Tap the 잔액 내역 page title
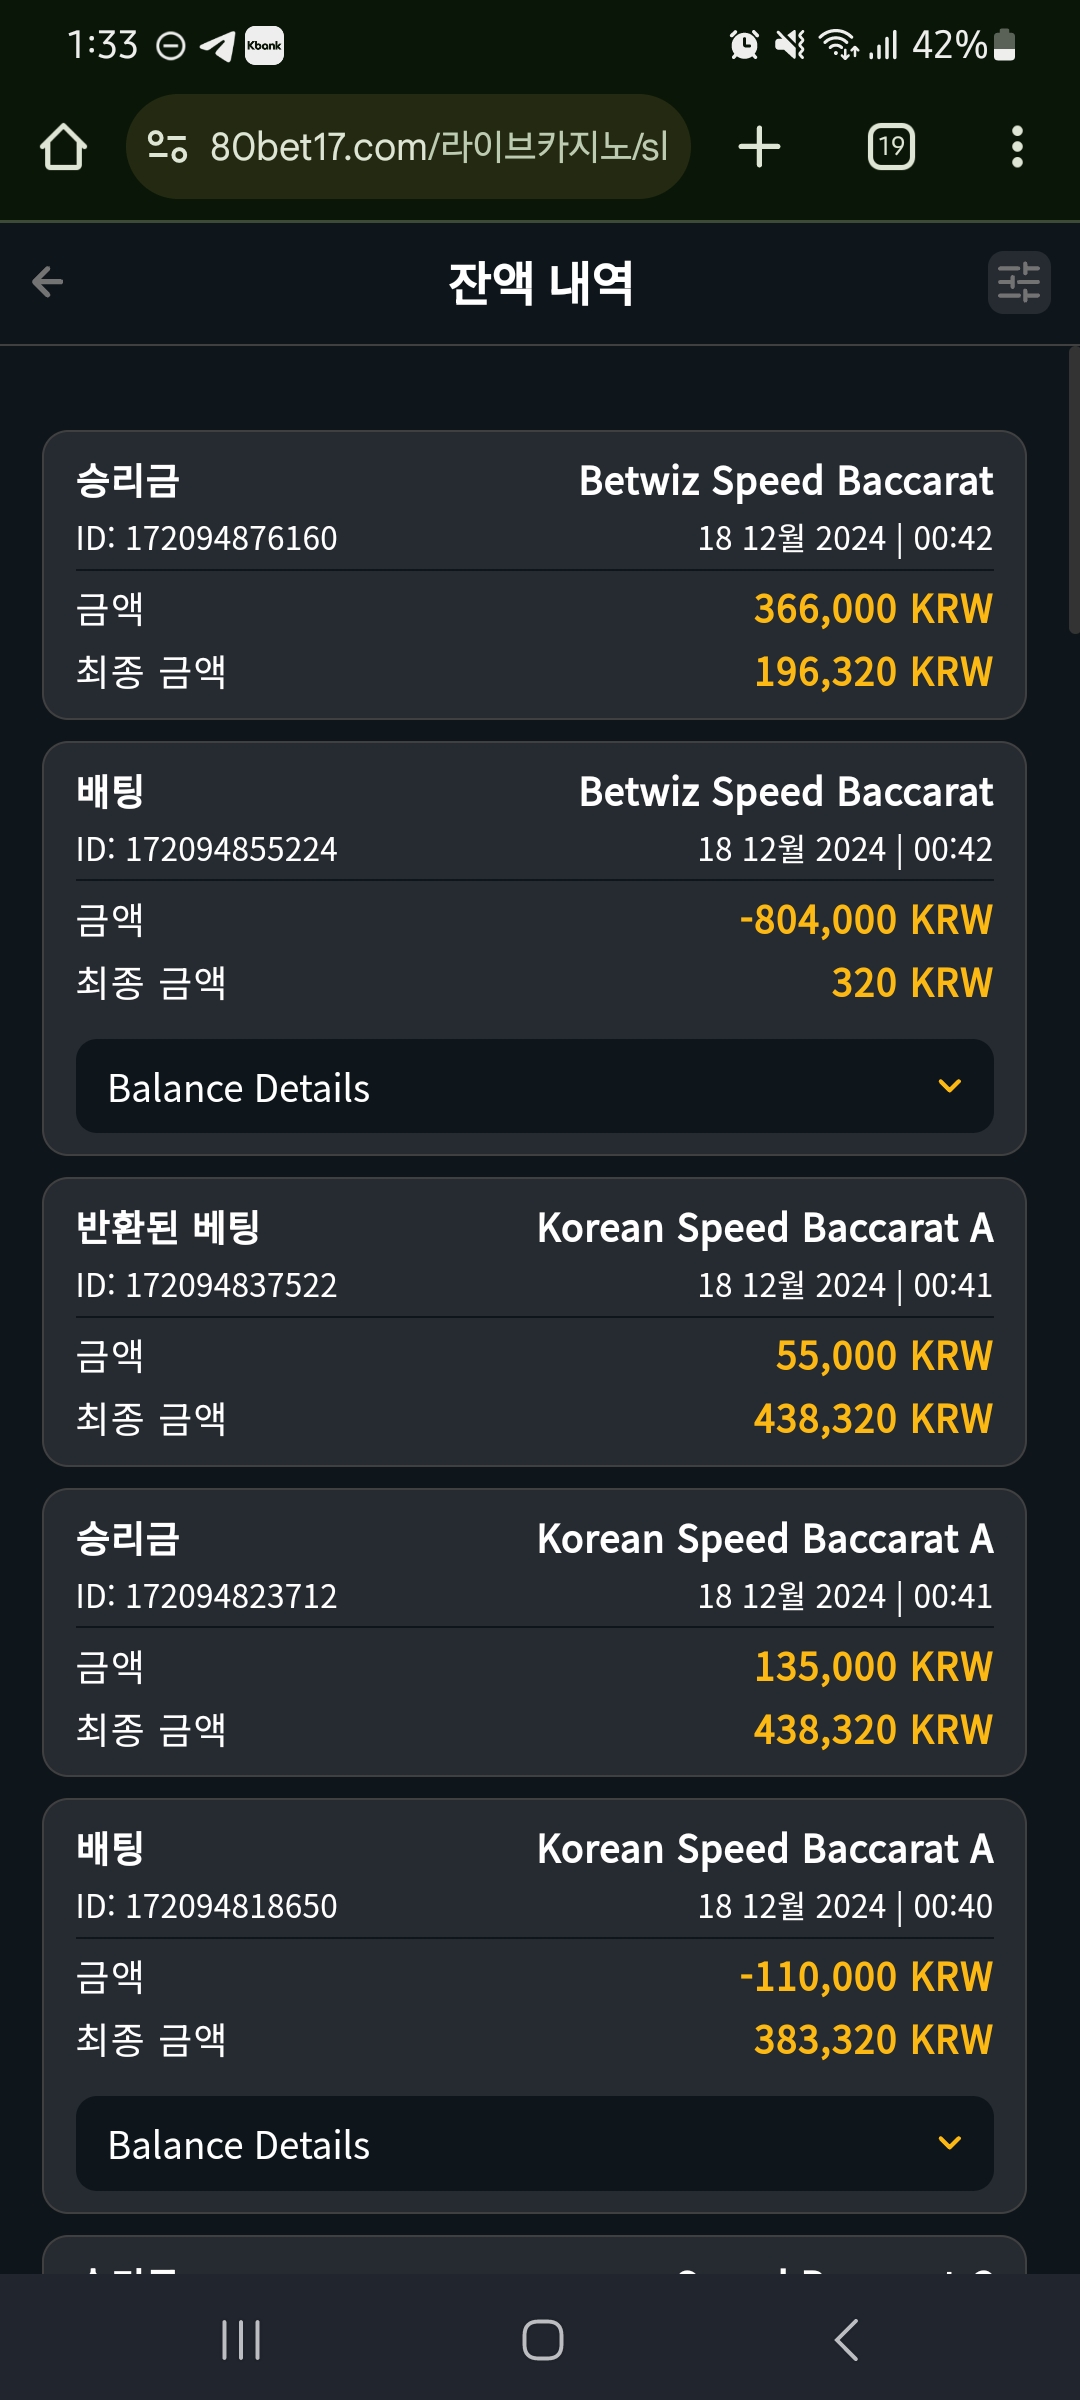This screenshot has height=2400, width=1080. click(x=541, y=283)
